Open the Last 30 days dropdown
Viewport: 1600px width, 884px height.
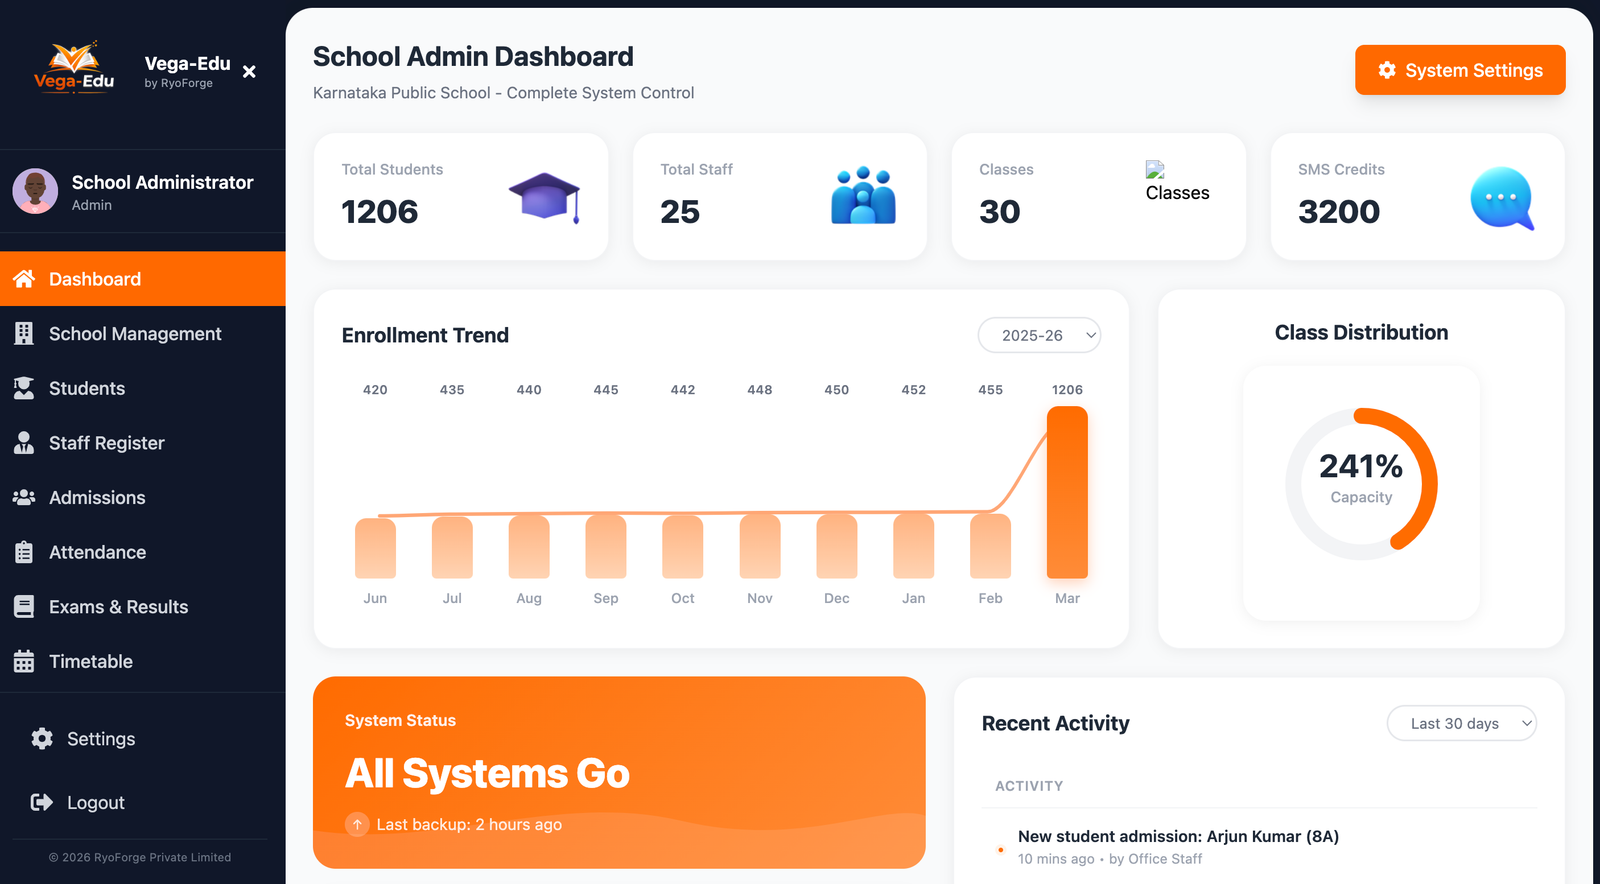1461,723
